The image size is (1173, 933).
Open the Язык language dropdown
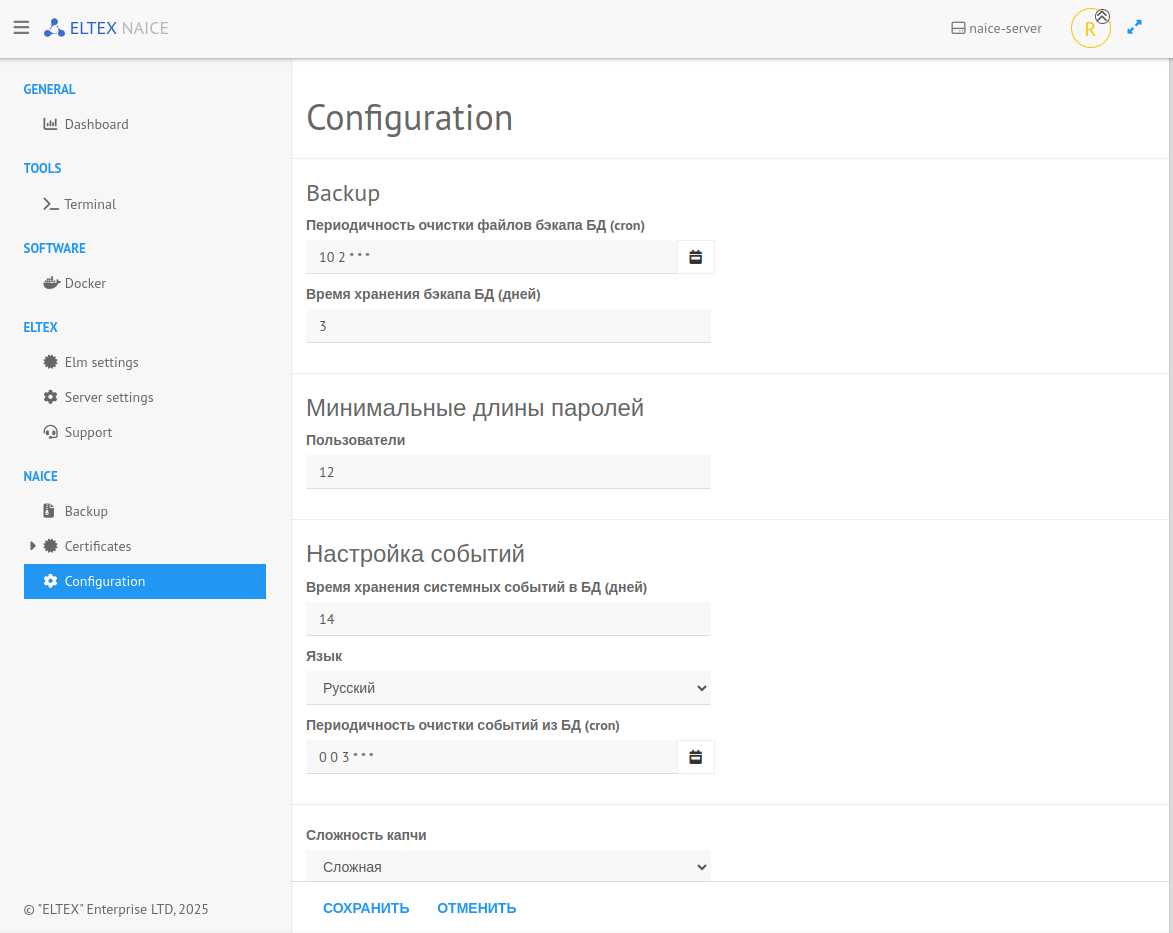pos(508,688)
